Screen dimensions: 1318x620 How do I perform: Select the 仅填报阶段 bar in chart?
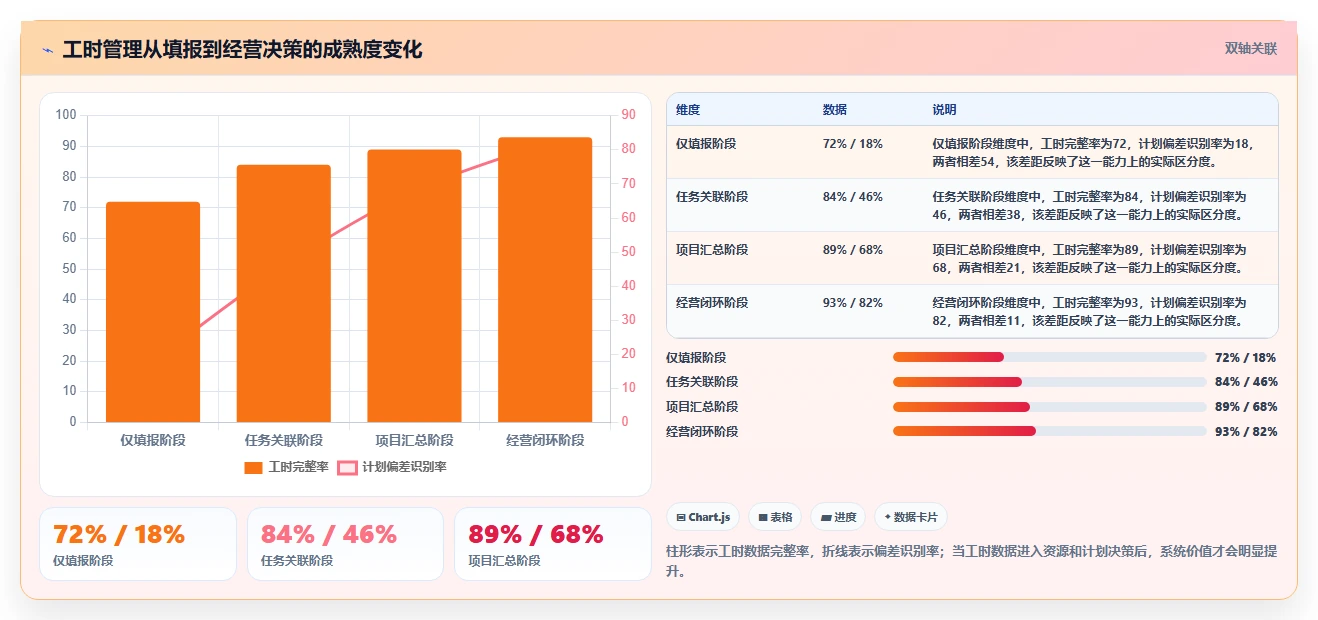153,312
